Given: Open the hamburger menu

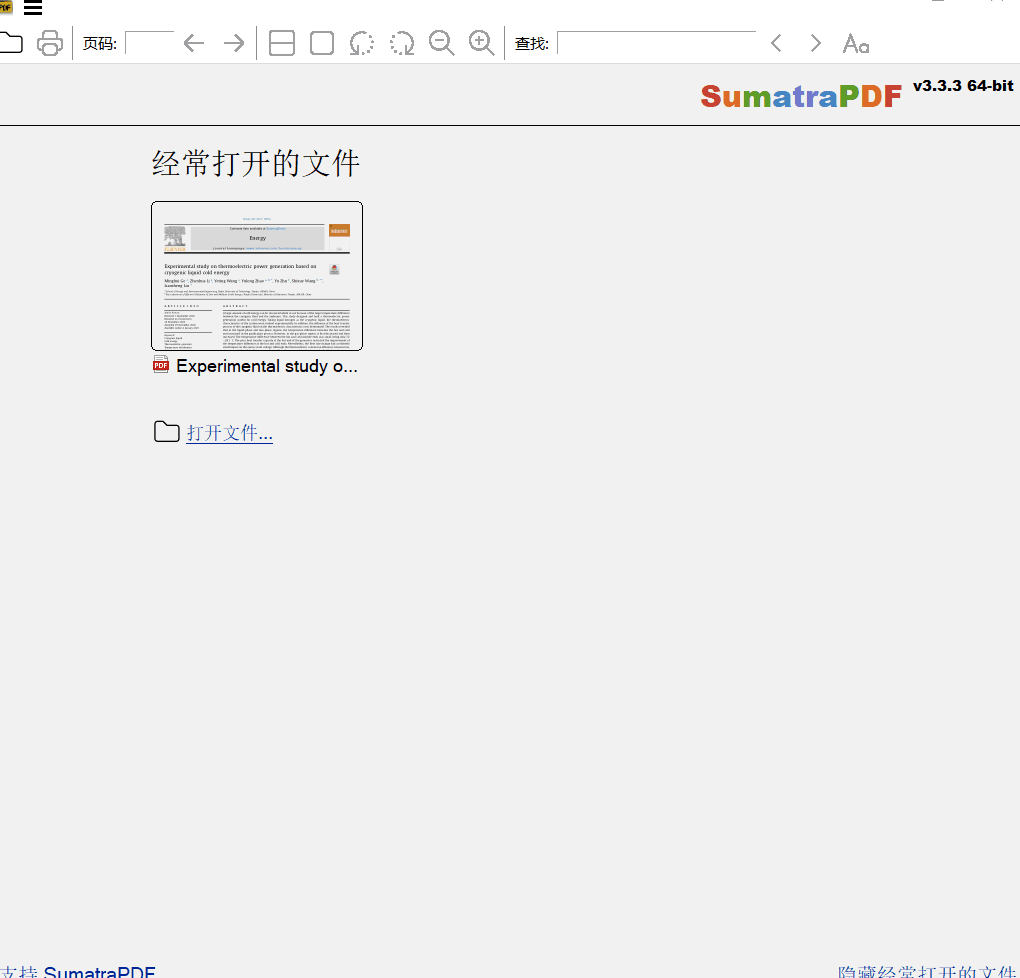Looking at the screenshot, I should coord(33,8).
